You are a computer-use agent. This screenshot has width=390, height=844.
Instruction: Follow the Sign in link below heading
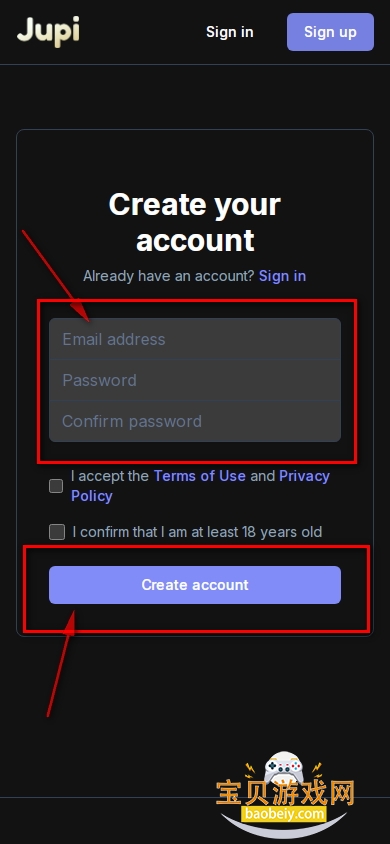point(282,276)
